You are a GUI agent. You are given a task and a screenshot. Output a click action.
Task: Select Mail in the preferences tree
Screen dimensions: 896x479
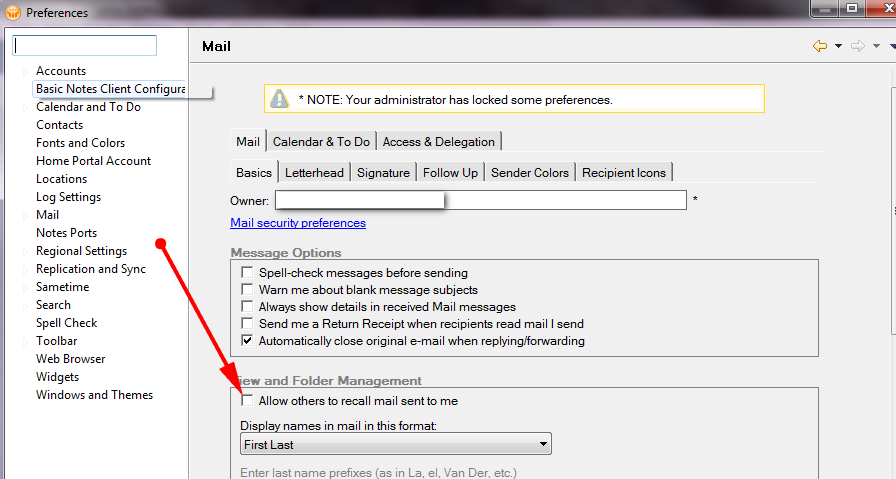[47, 215]
